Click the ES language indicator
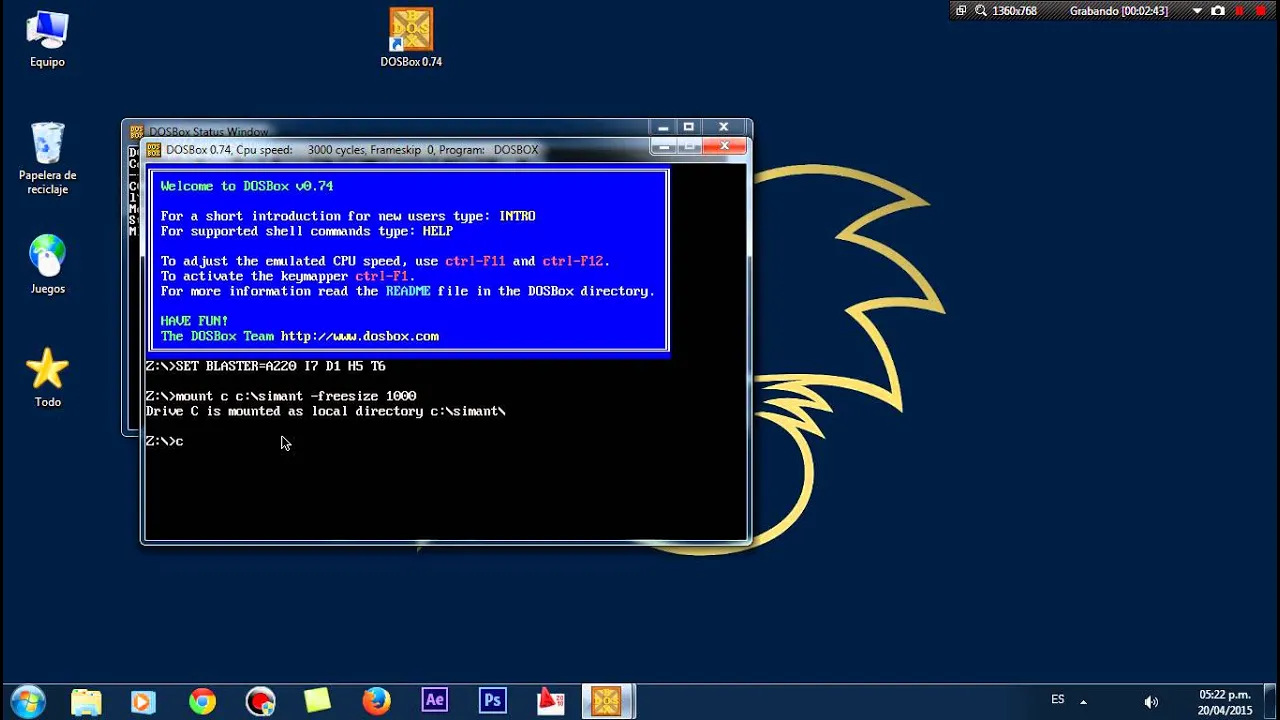 pyautogui.click(x=1058, y=700)
